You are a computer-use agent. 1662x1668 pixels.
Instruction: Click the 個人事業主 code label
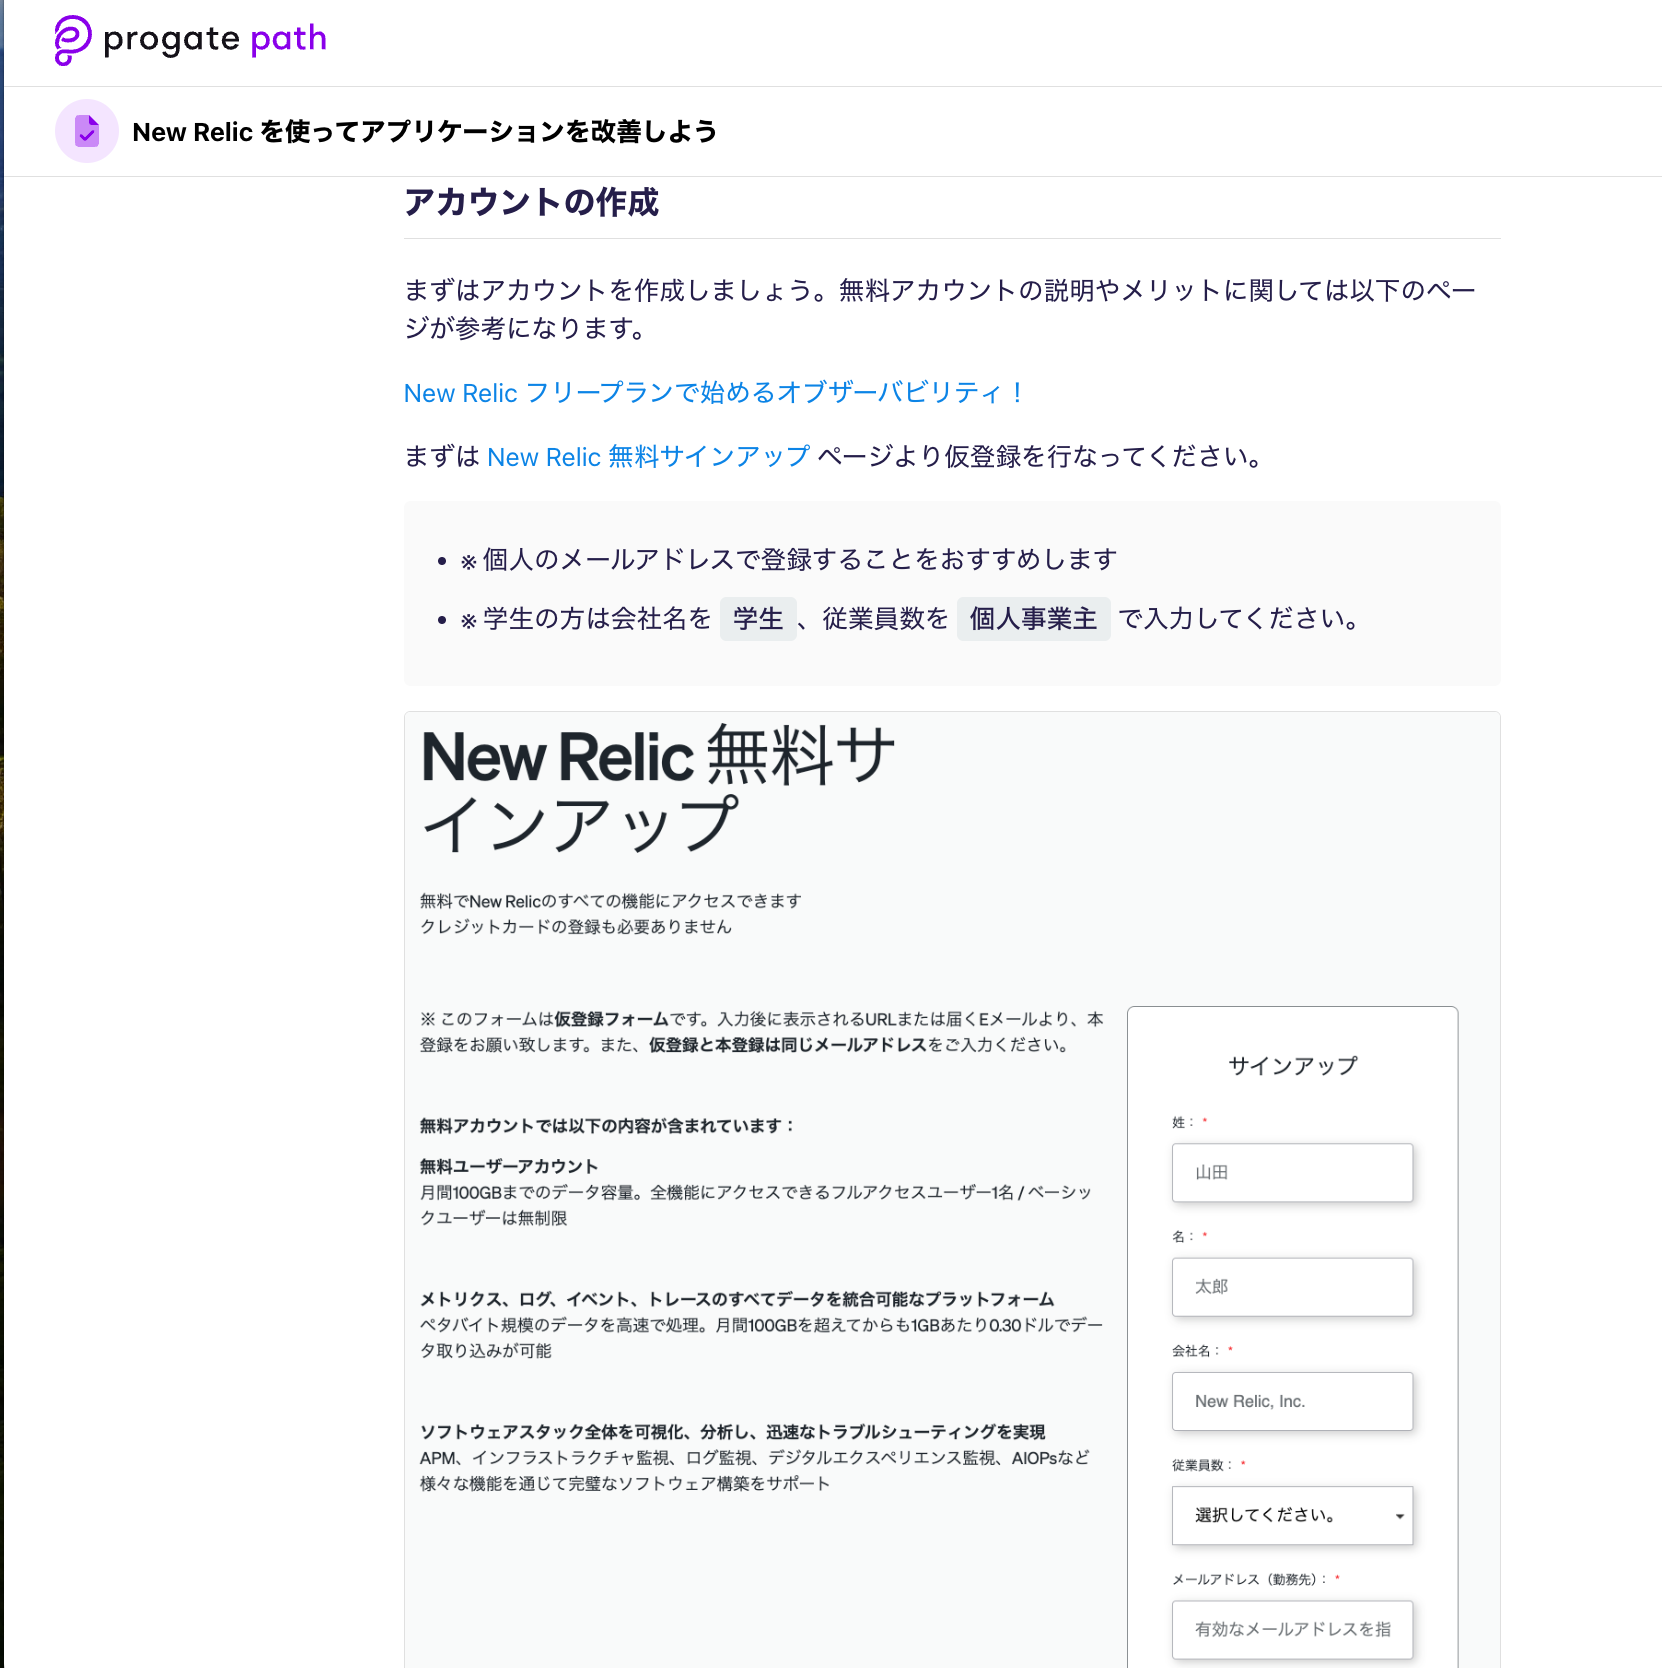pyautogui.click(x=1033, y=619)
